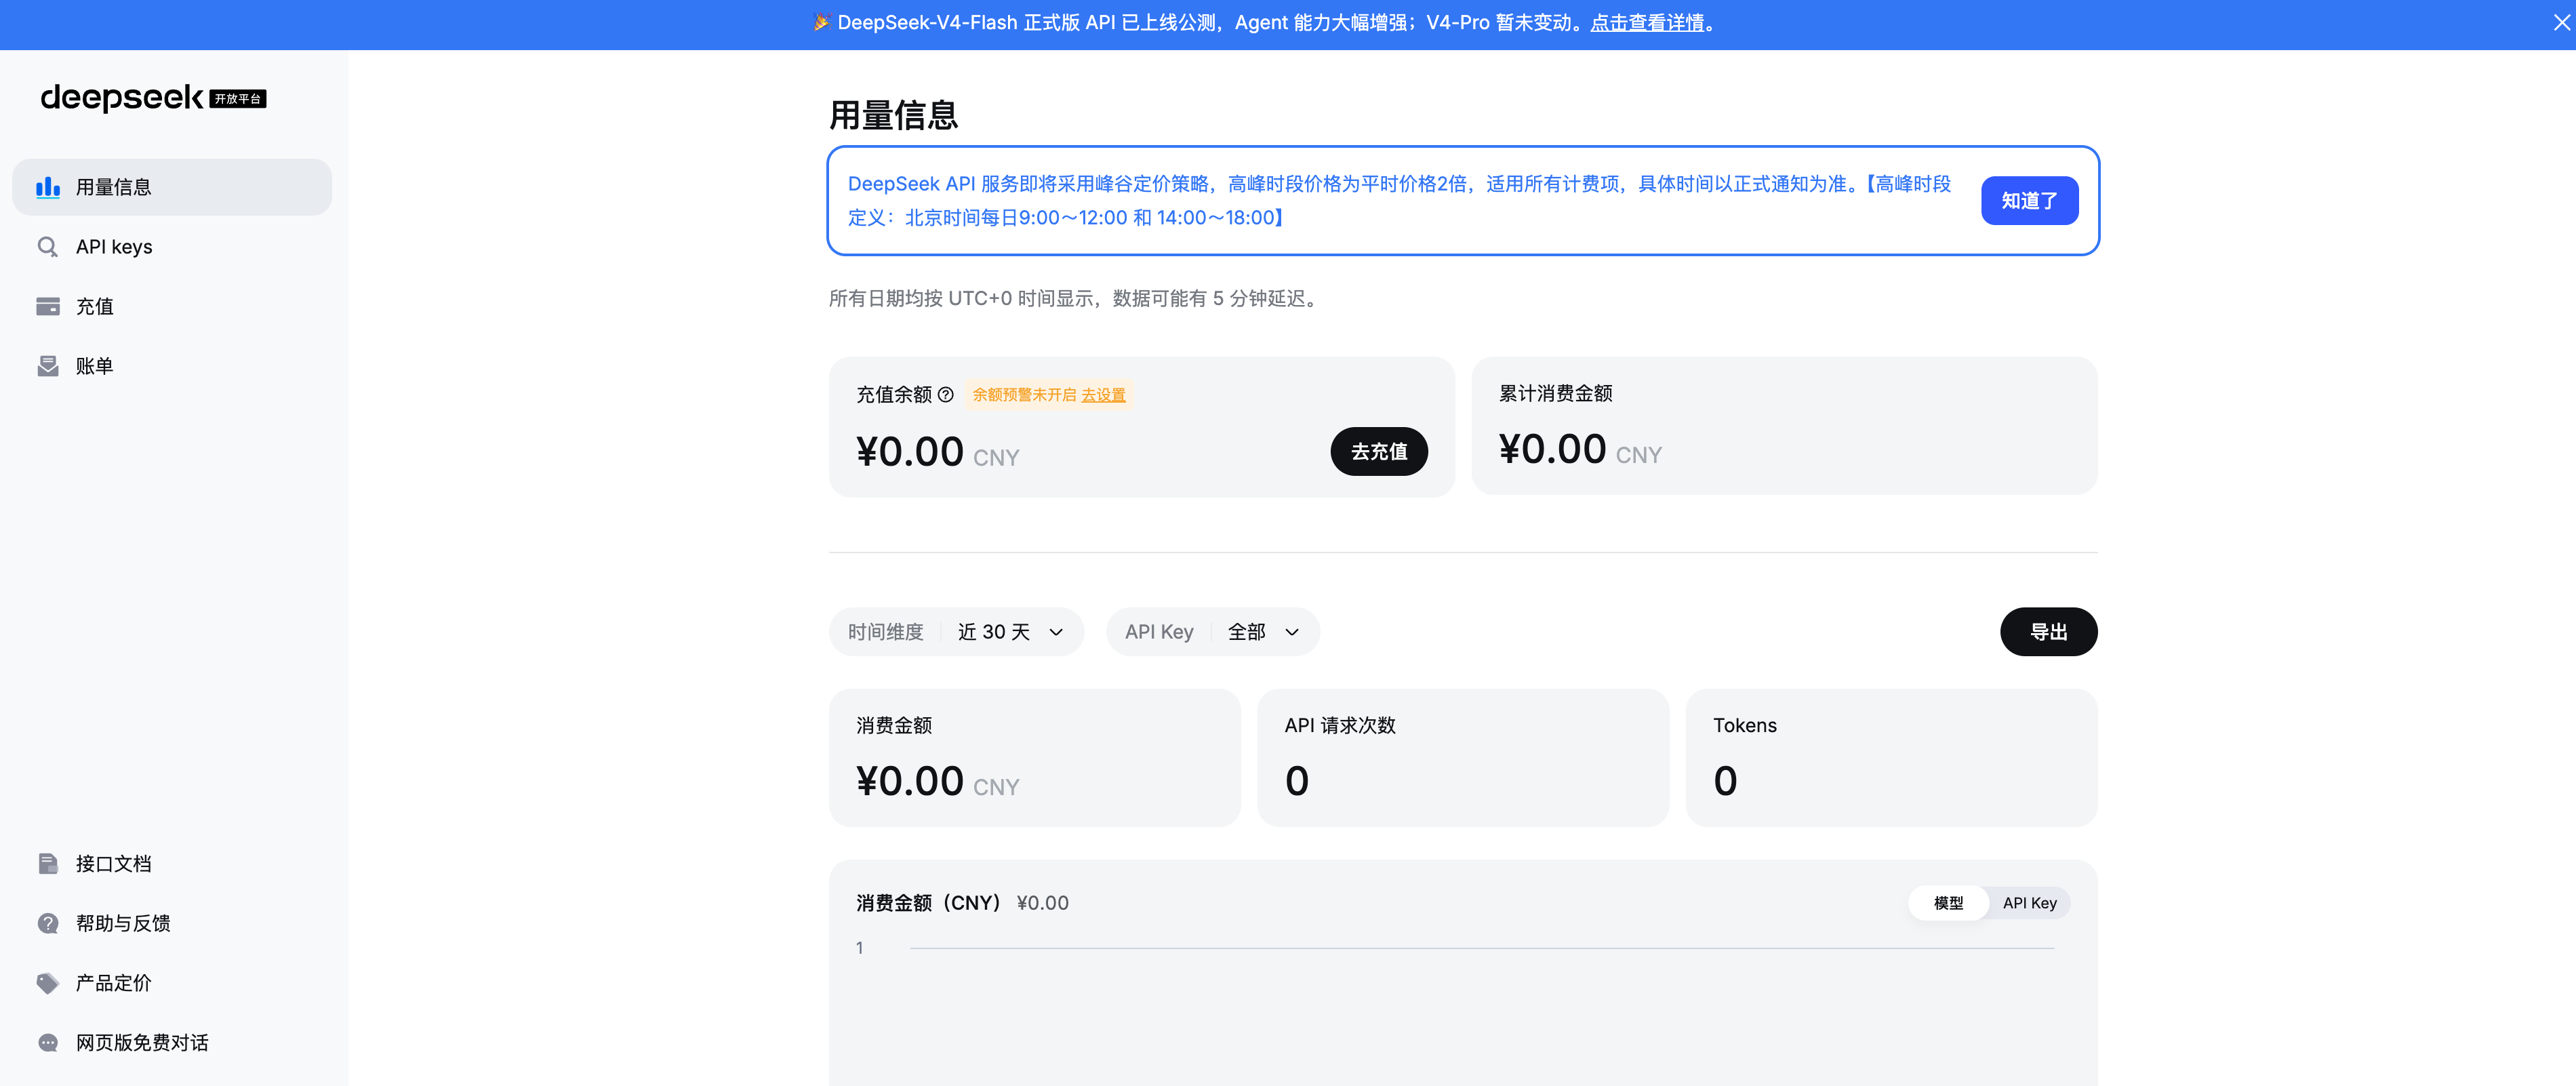
Task: Click the help icon beside 充值余额
Action: (946, 395)
